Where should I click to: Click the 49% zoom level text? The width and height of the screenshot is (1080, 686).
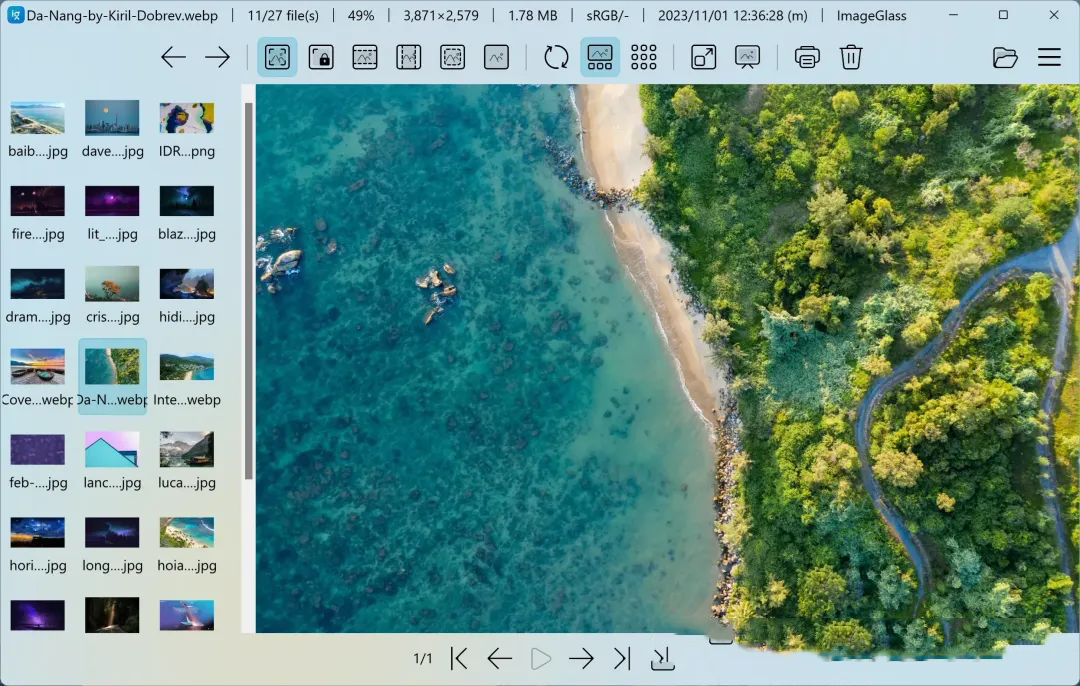(x=361, y=15)
